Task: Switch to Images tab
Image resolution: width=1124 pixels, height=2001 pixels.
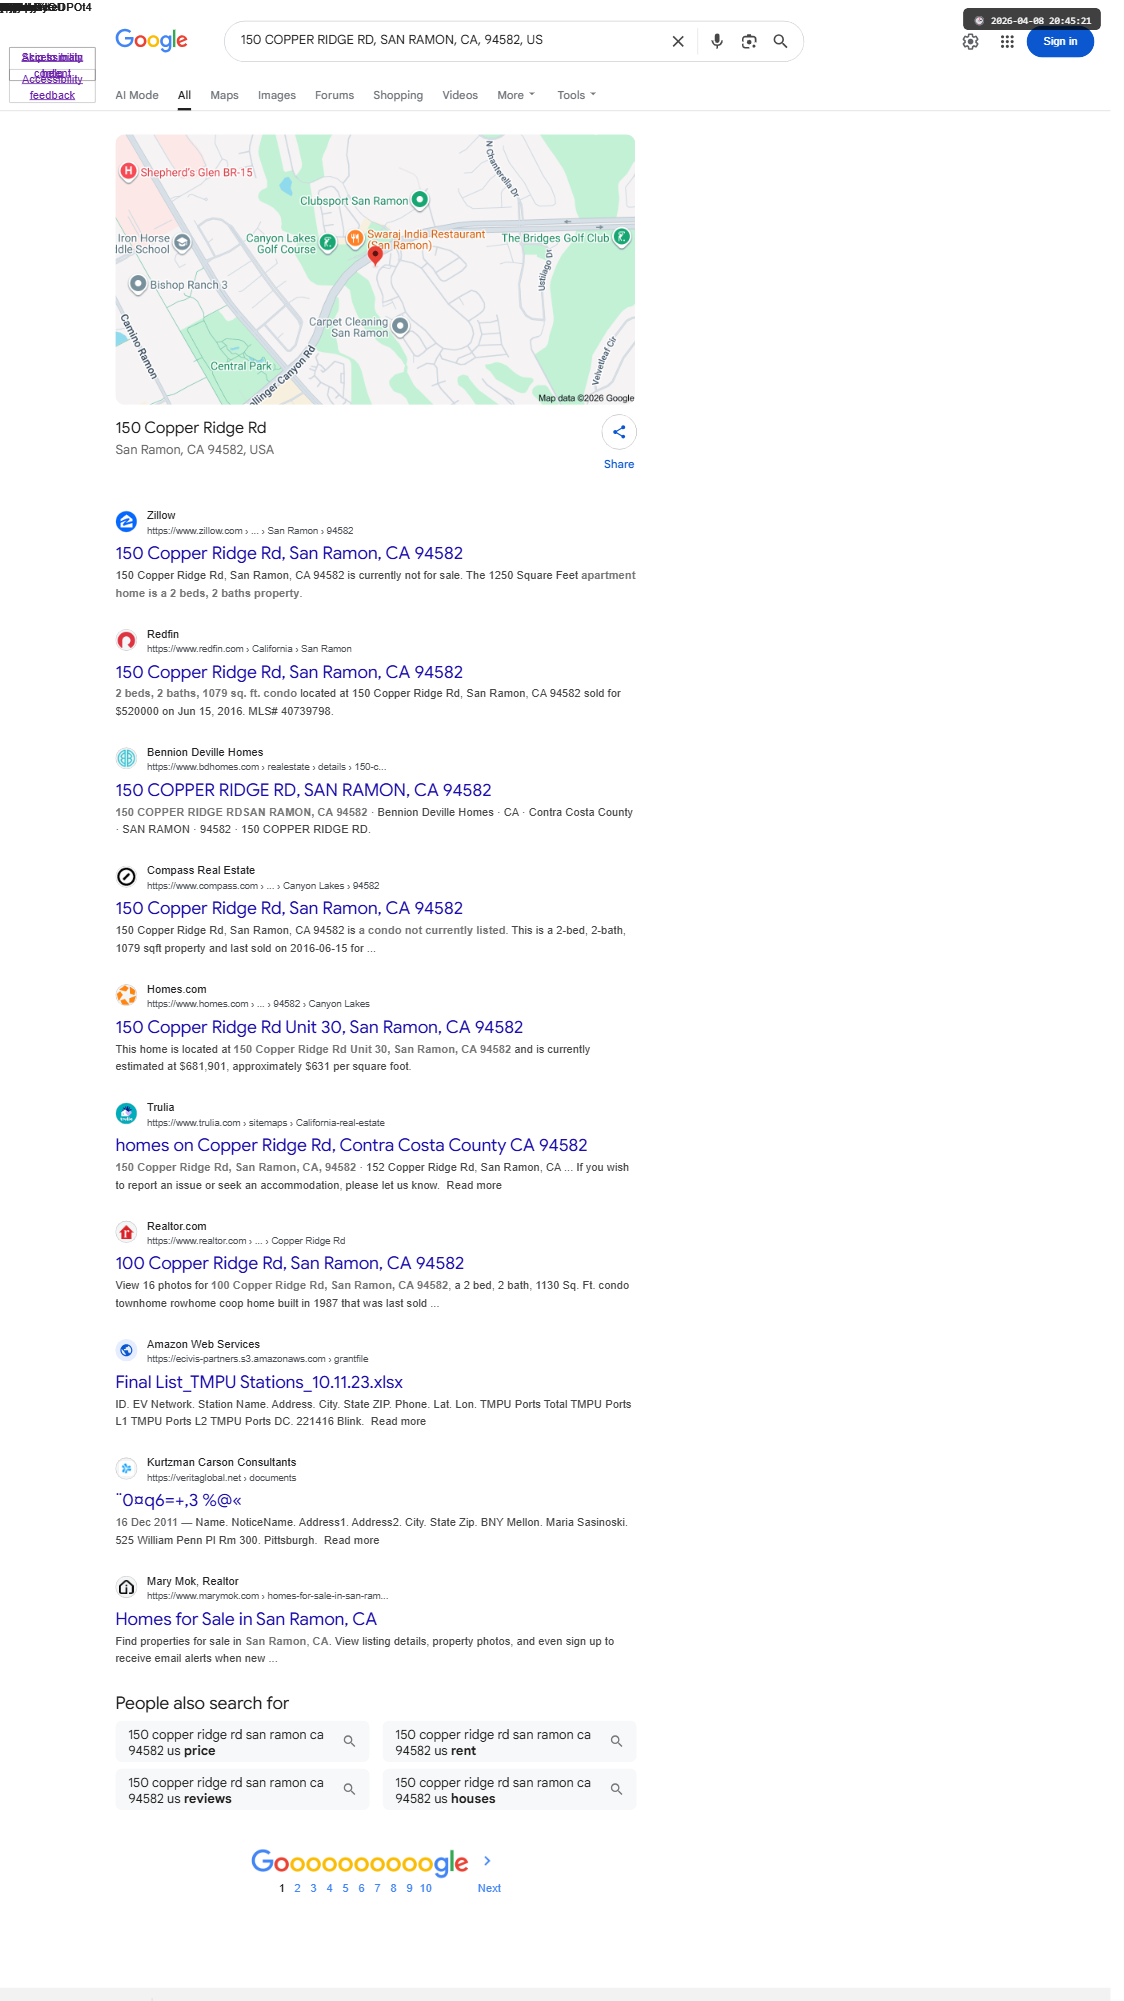Action: pyautogui.click(x=277, y=95)
